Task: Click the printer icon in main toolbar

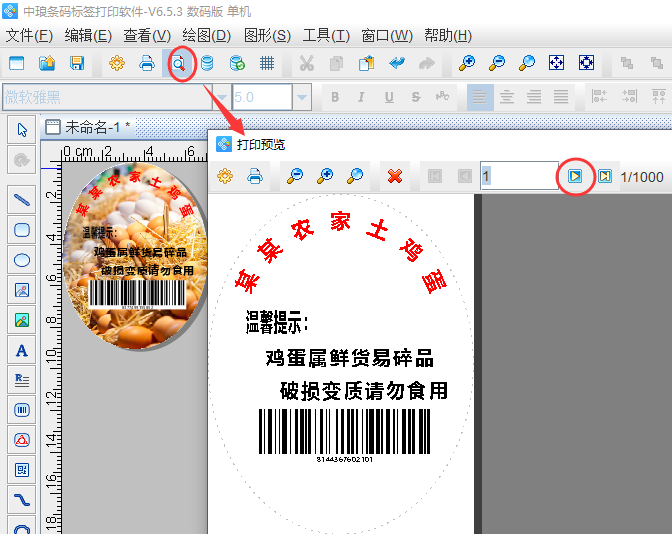Action: [x=147, y=63]
